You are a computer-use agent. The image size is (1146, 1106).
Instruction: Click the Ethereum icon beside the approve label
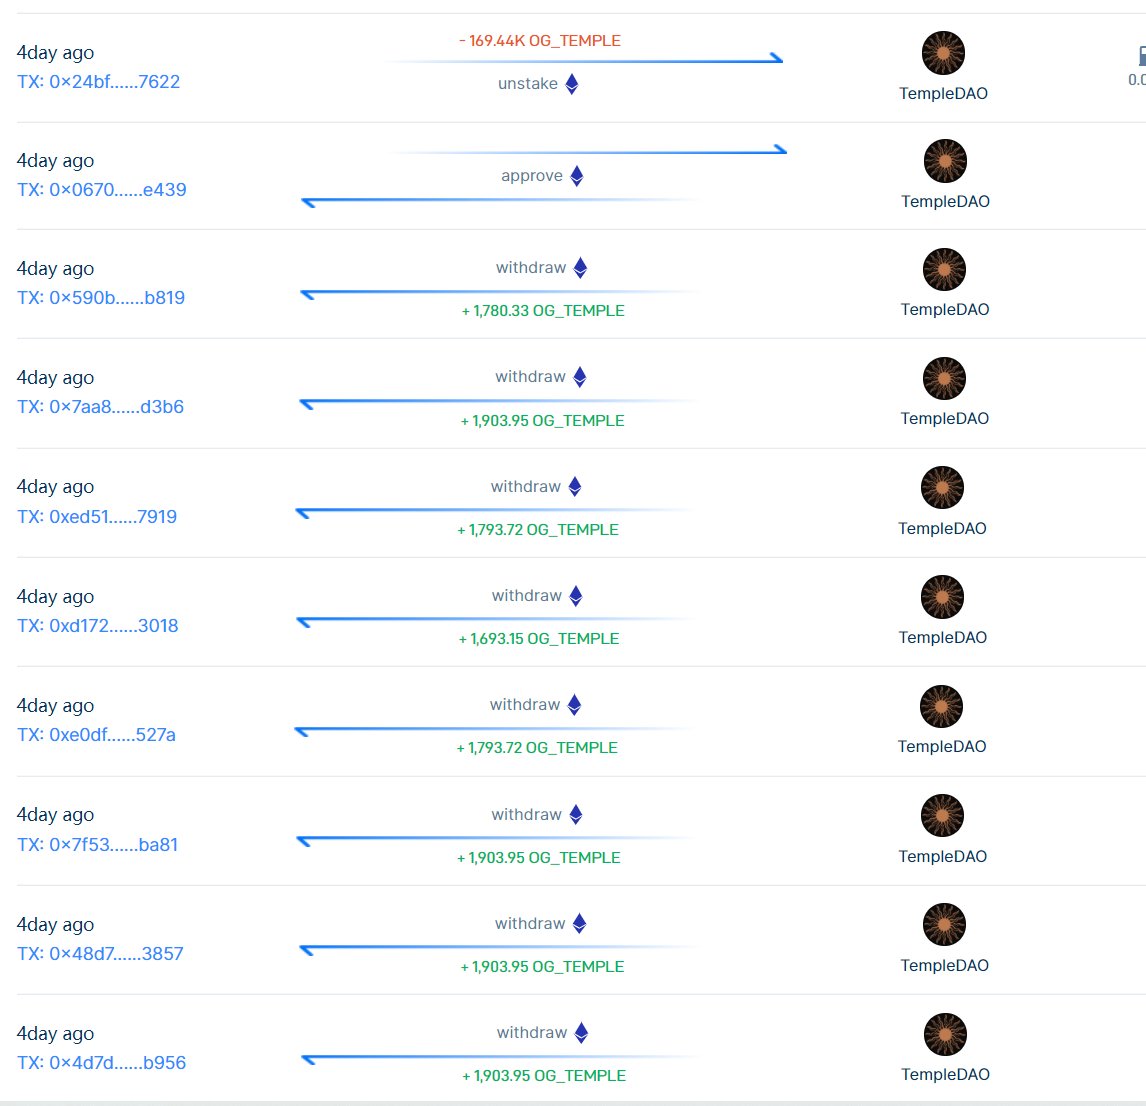point(575,175)
